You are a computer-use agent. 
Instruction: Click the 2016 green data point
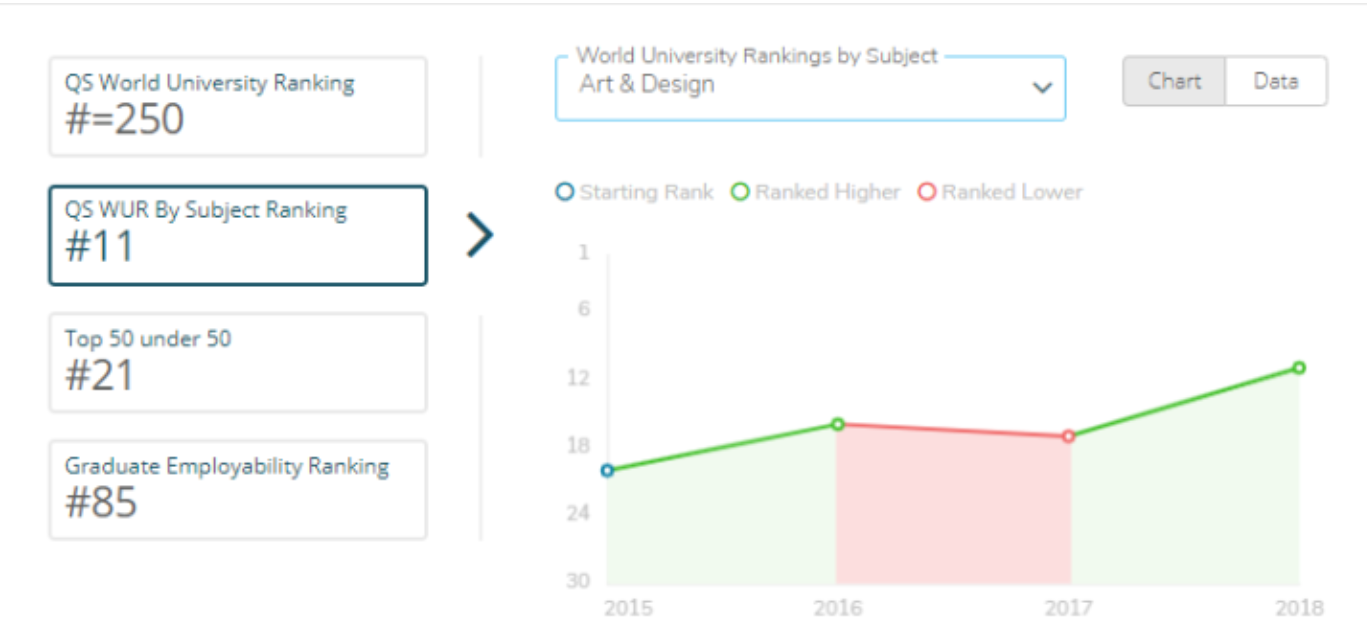[x=838, y=424]
